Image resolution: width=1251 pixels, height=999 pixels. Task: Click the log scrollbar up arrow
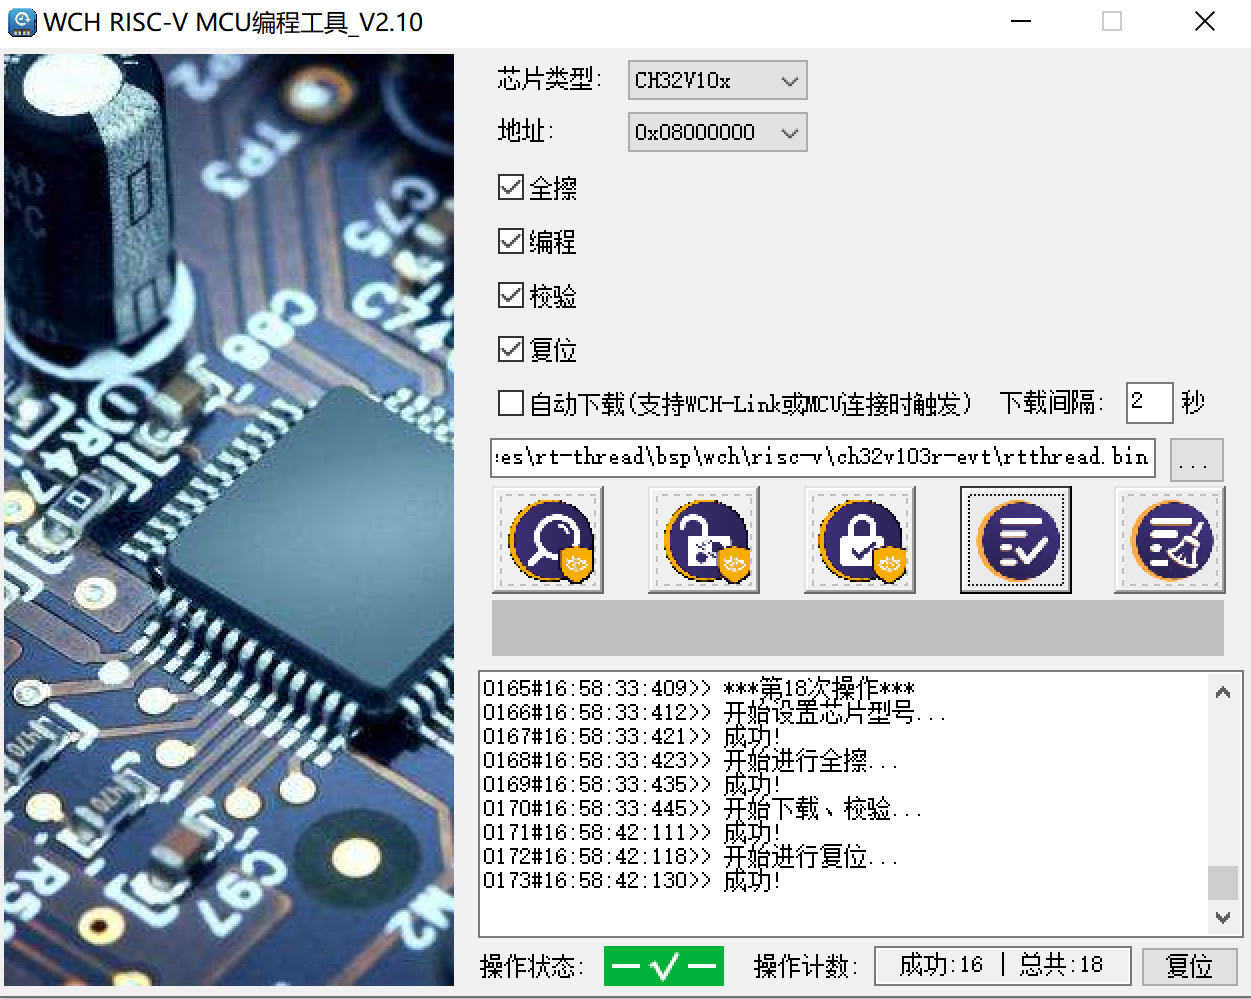pos(1222,692)
